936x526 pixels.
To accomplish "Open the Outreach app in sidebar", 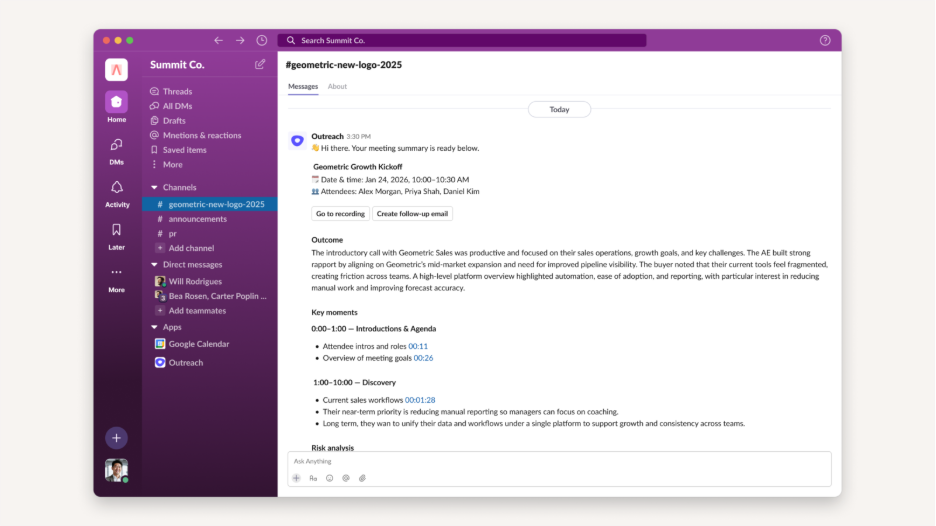I will tap(179, 362).
